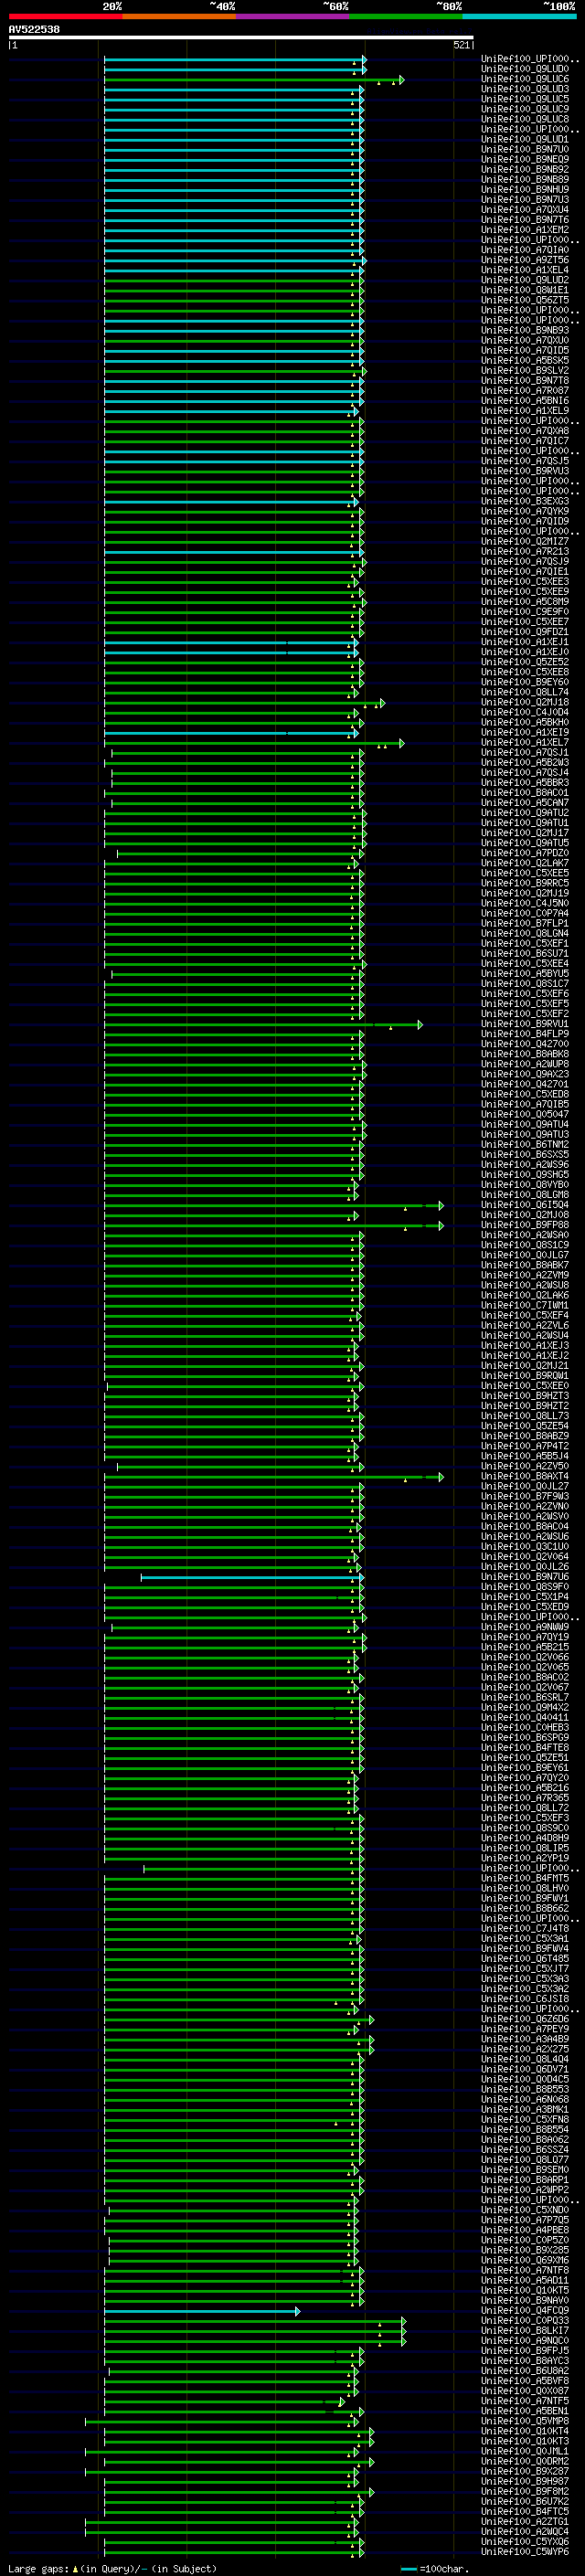Open hit UniRef100_Q42700
The image size is (585, 2576).
525,1044
